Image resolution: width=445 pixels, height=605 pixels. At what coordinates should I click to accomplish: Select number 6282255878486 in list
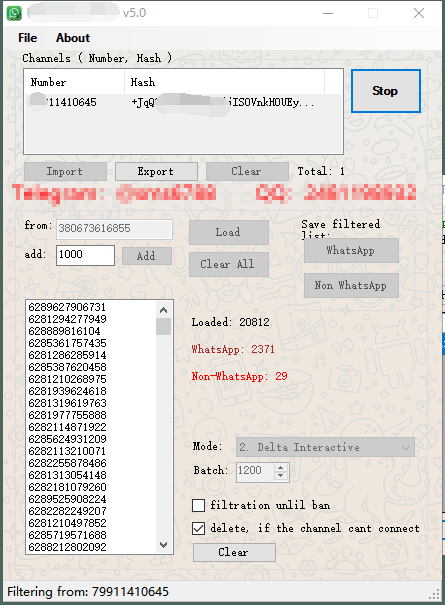(67, 463)
